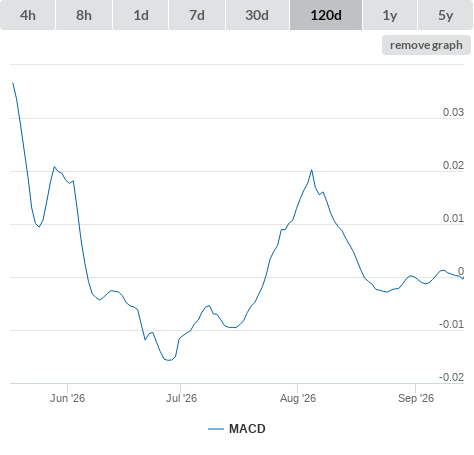Click the Aug '26 axis label
This screenshot has width=474, height=455.
(x=298, y=398)
